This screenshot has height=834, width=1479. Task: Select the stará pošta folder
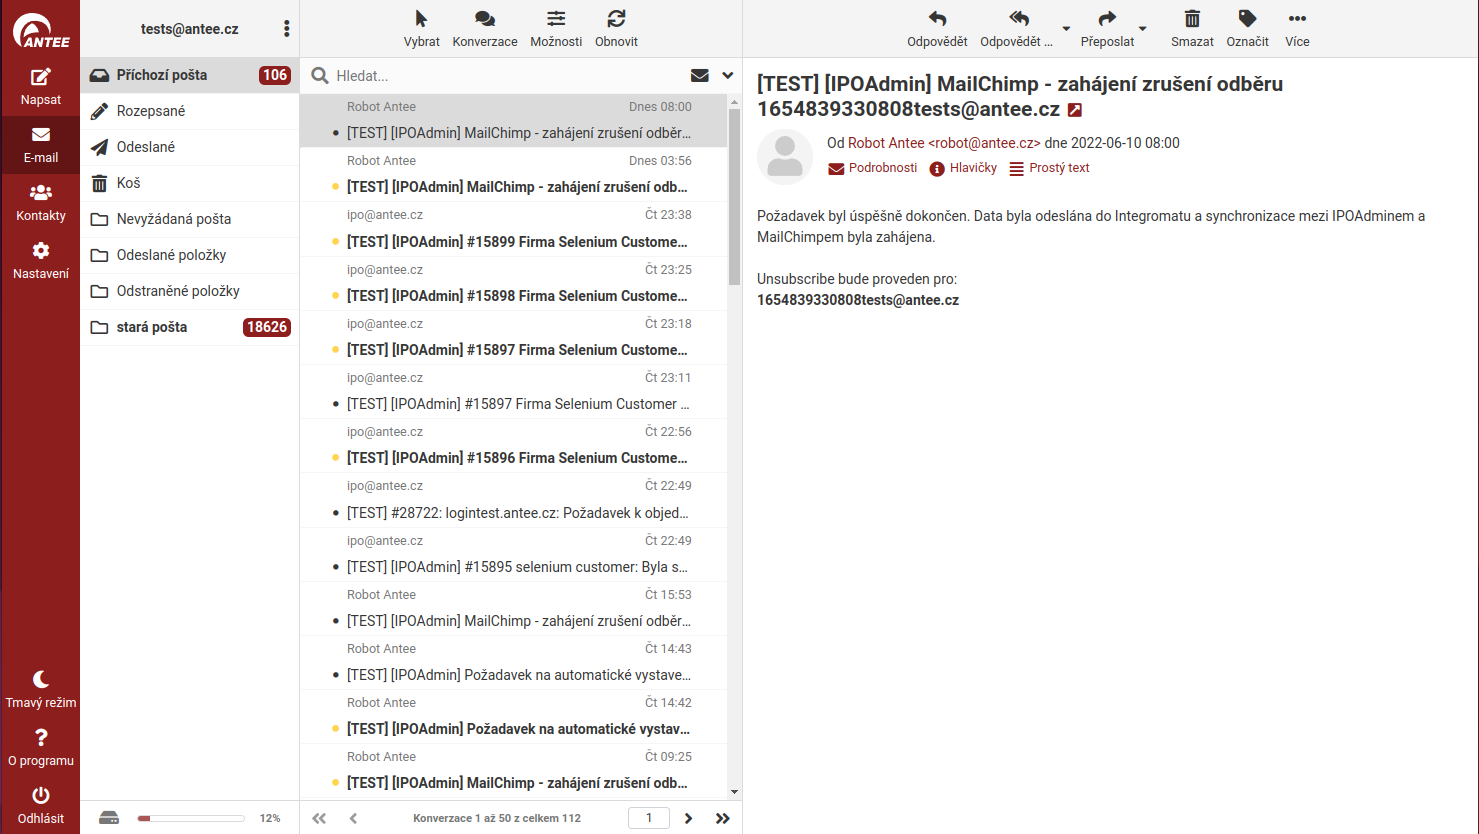coord(152,327)
